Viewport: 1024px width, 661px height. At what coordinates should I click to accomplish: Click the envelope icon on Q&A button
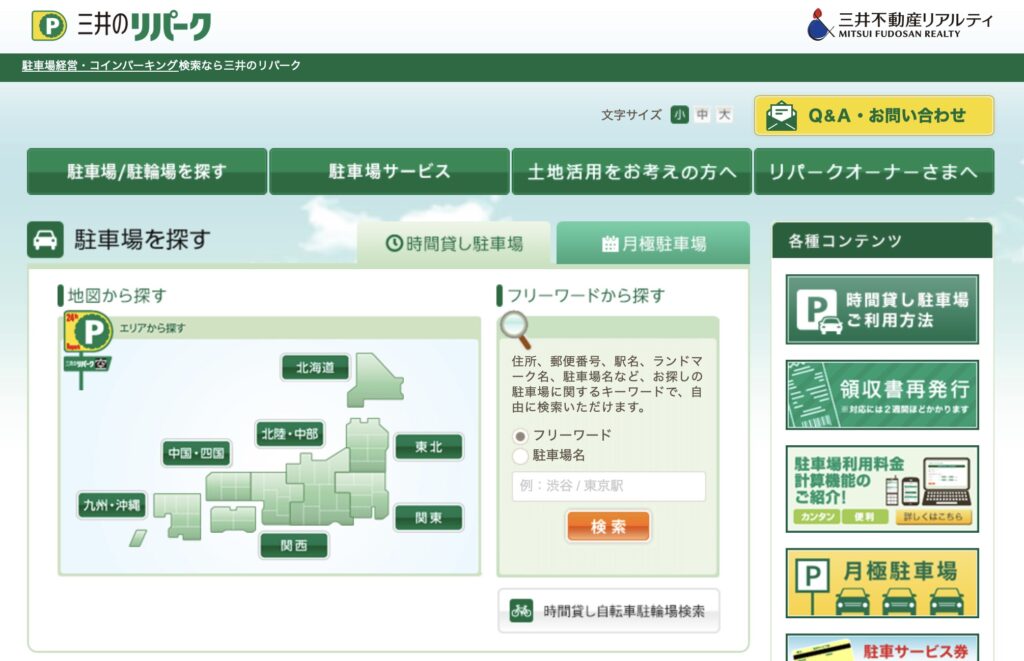tap(781, 116)
